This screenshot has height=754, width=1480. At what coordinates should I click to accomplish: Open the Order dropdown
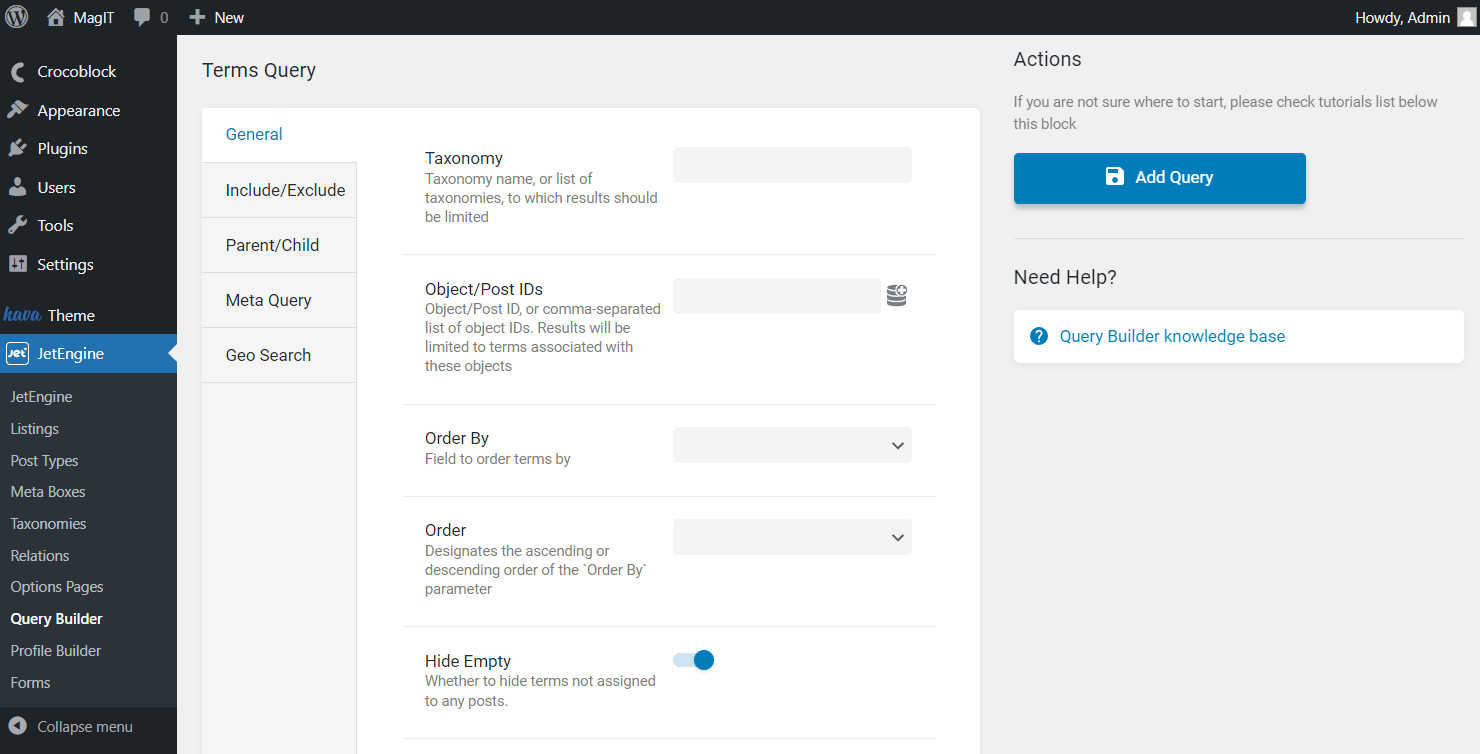(x=792, y=537)
